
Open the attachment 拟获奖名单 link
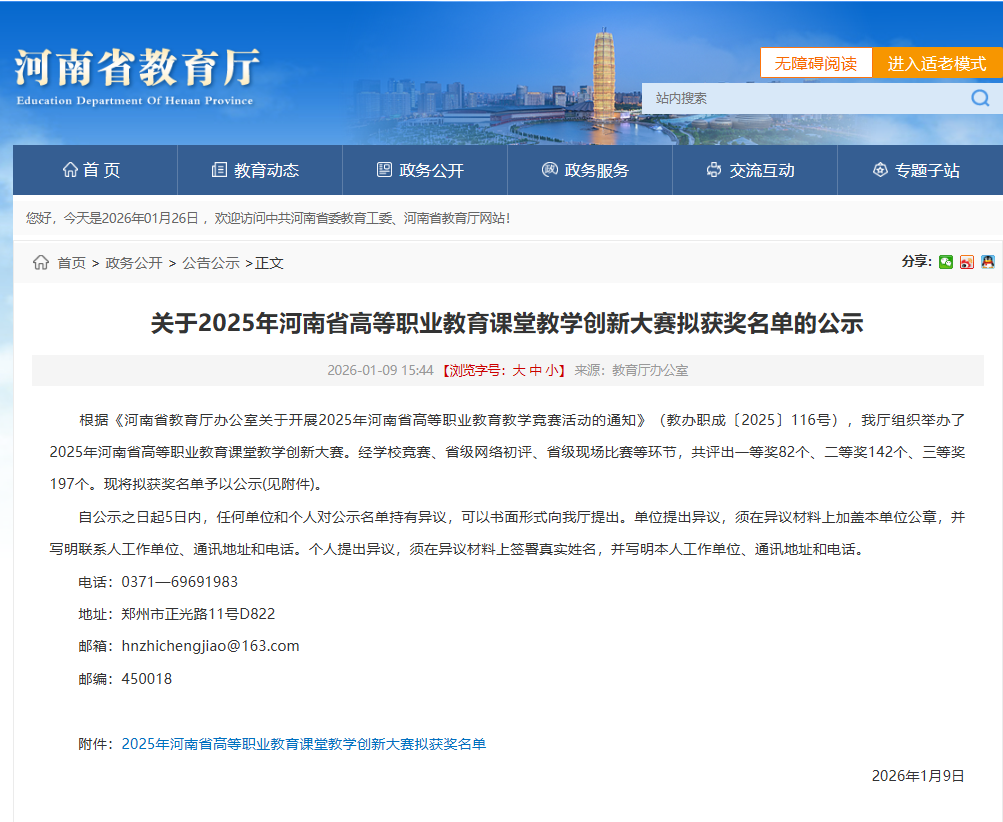point(303,744)
